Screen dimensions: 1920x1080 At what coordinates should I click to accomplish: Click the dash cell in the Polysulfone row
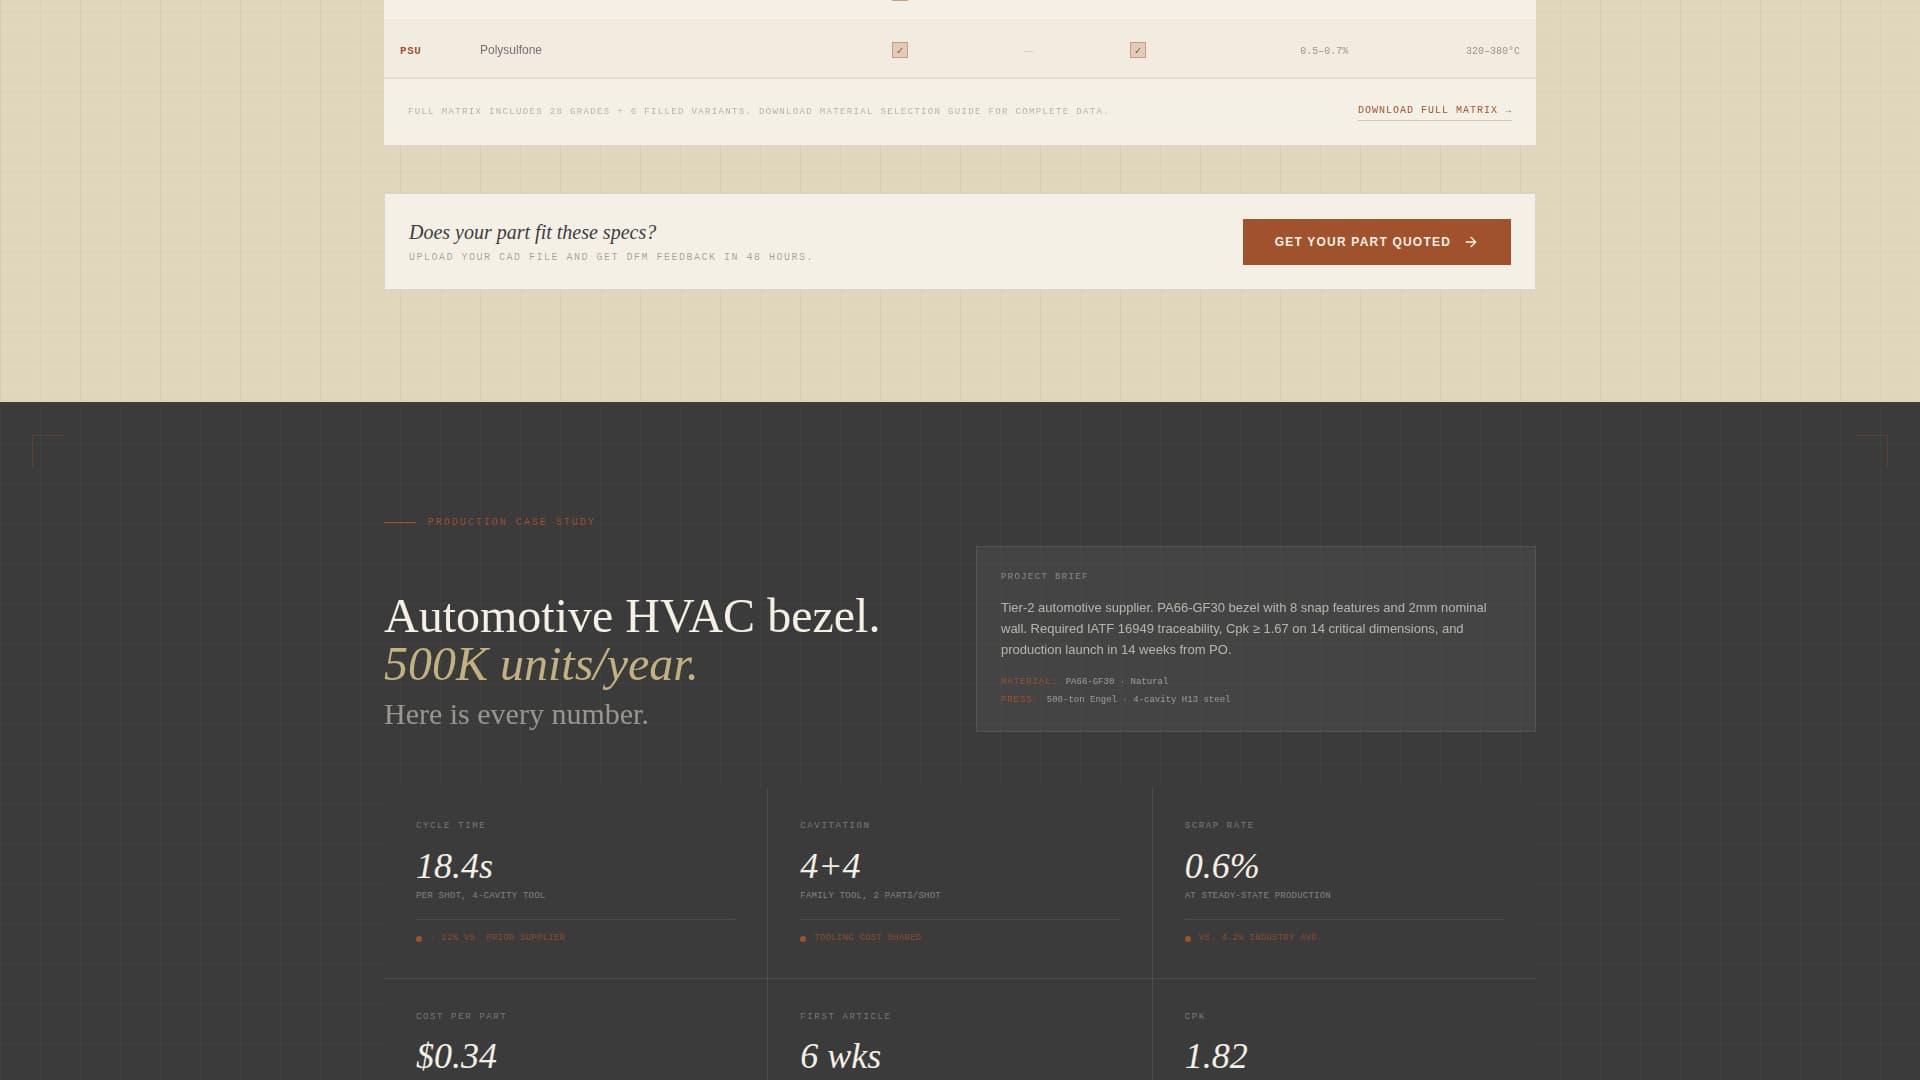1026,49
